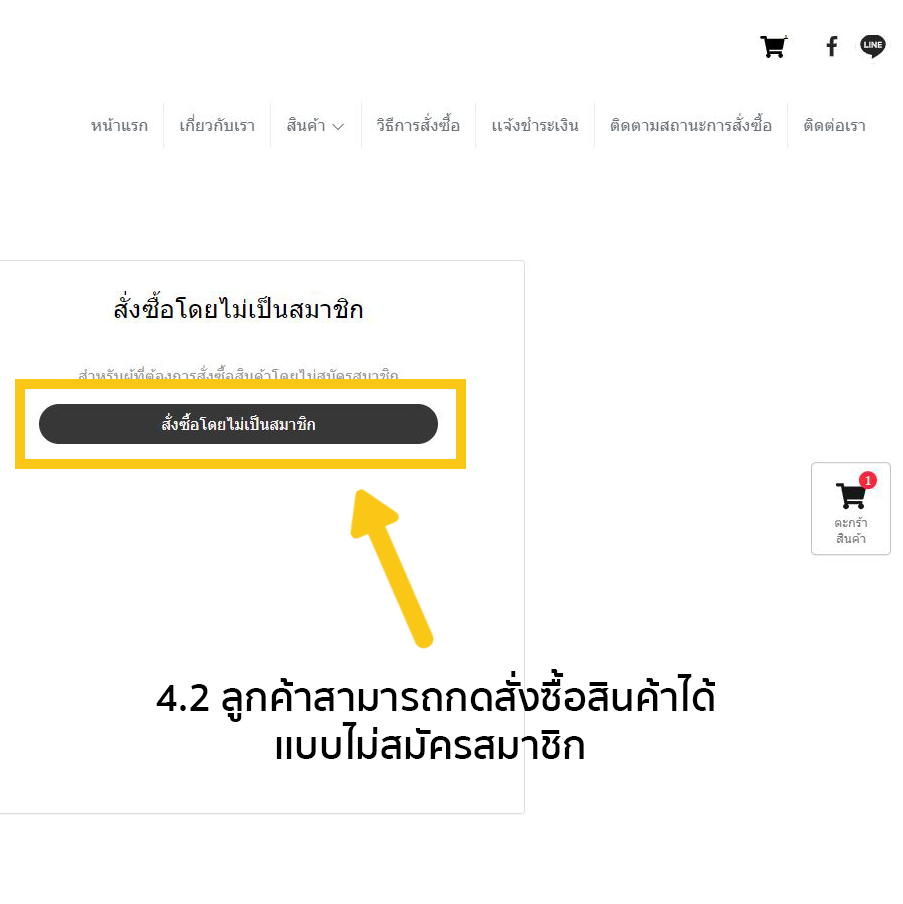The image size is (903, 904).
Task: Click the grey description under the heading
Action: (x=238, y=375)
